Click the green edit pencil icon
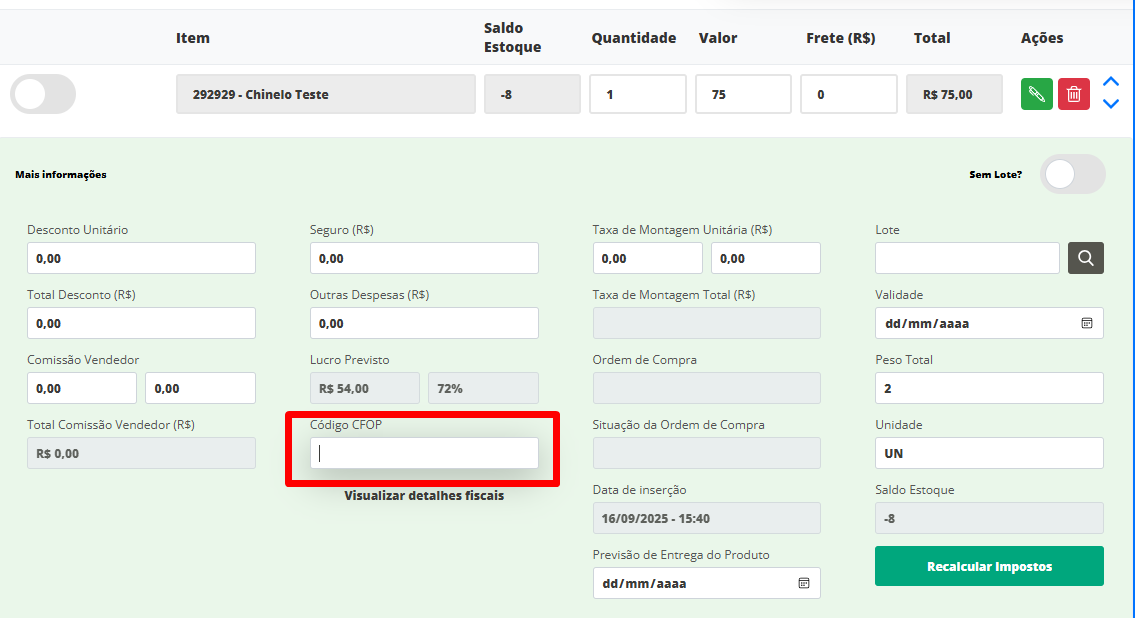The height and width of the screenshot is (618, 1135). click(x=1036, y=94)
